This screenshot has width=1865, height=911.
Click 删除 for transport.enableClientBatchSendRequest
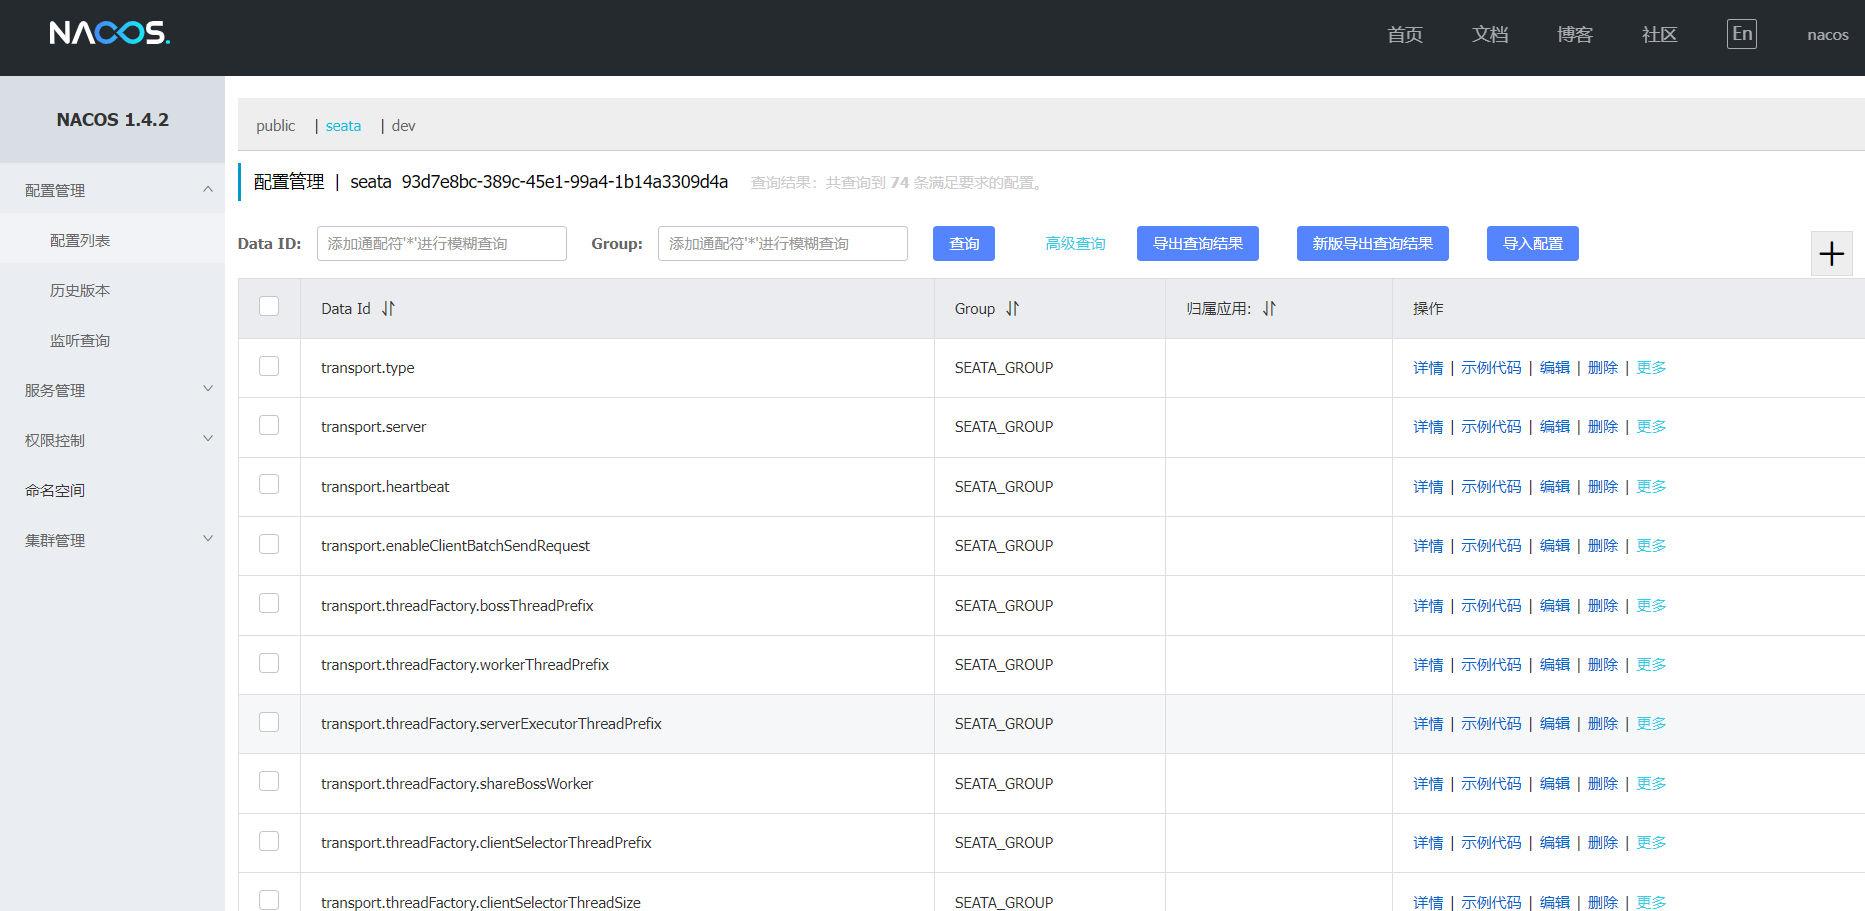1603,546
